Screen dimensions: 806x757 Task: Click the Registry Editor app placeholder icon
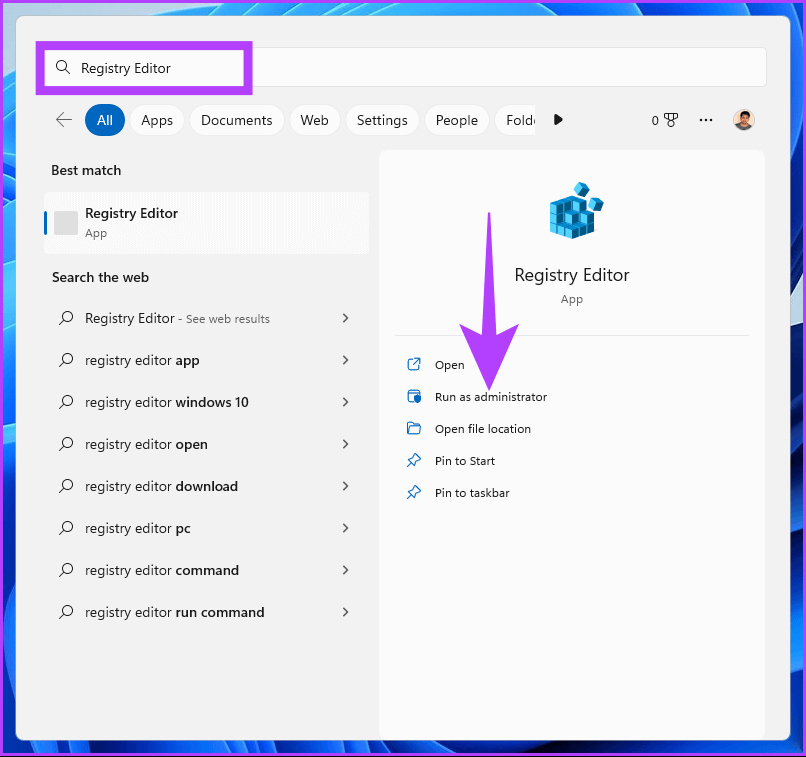pos(66,223)
